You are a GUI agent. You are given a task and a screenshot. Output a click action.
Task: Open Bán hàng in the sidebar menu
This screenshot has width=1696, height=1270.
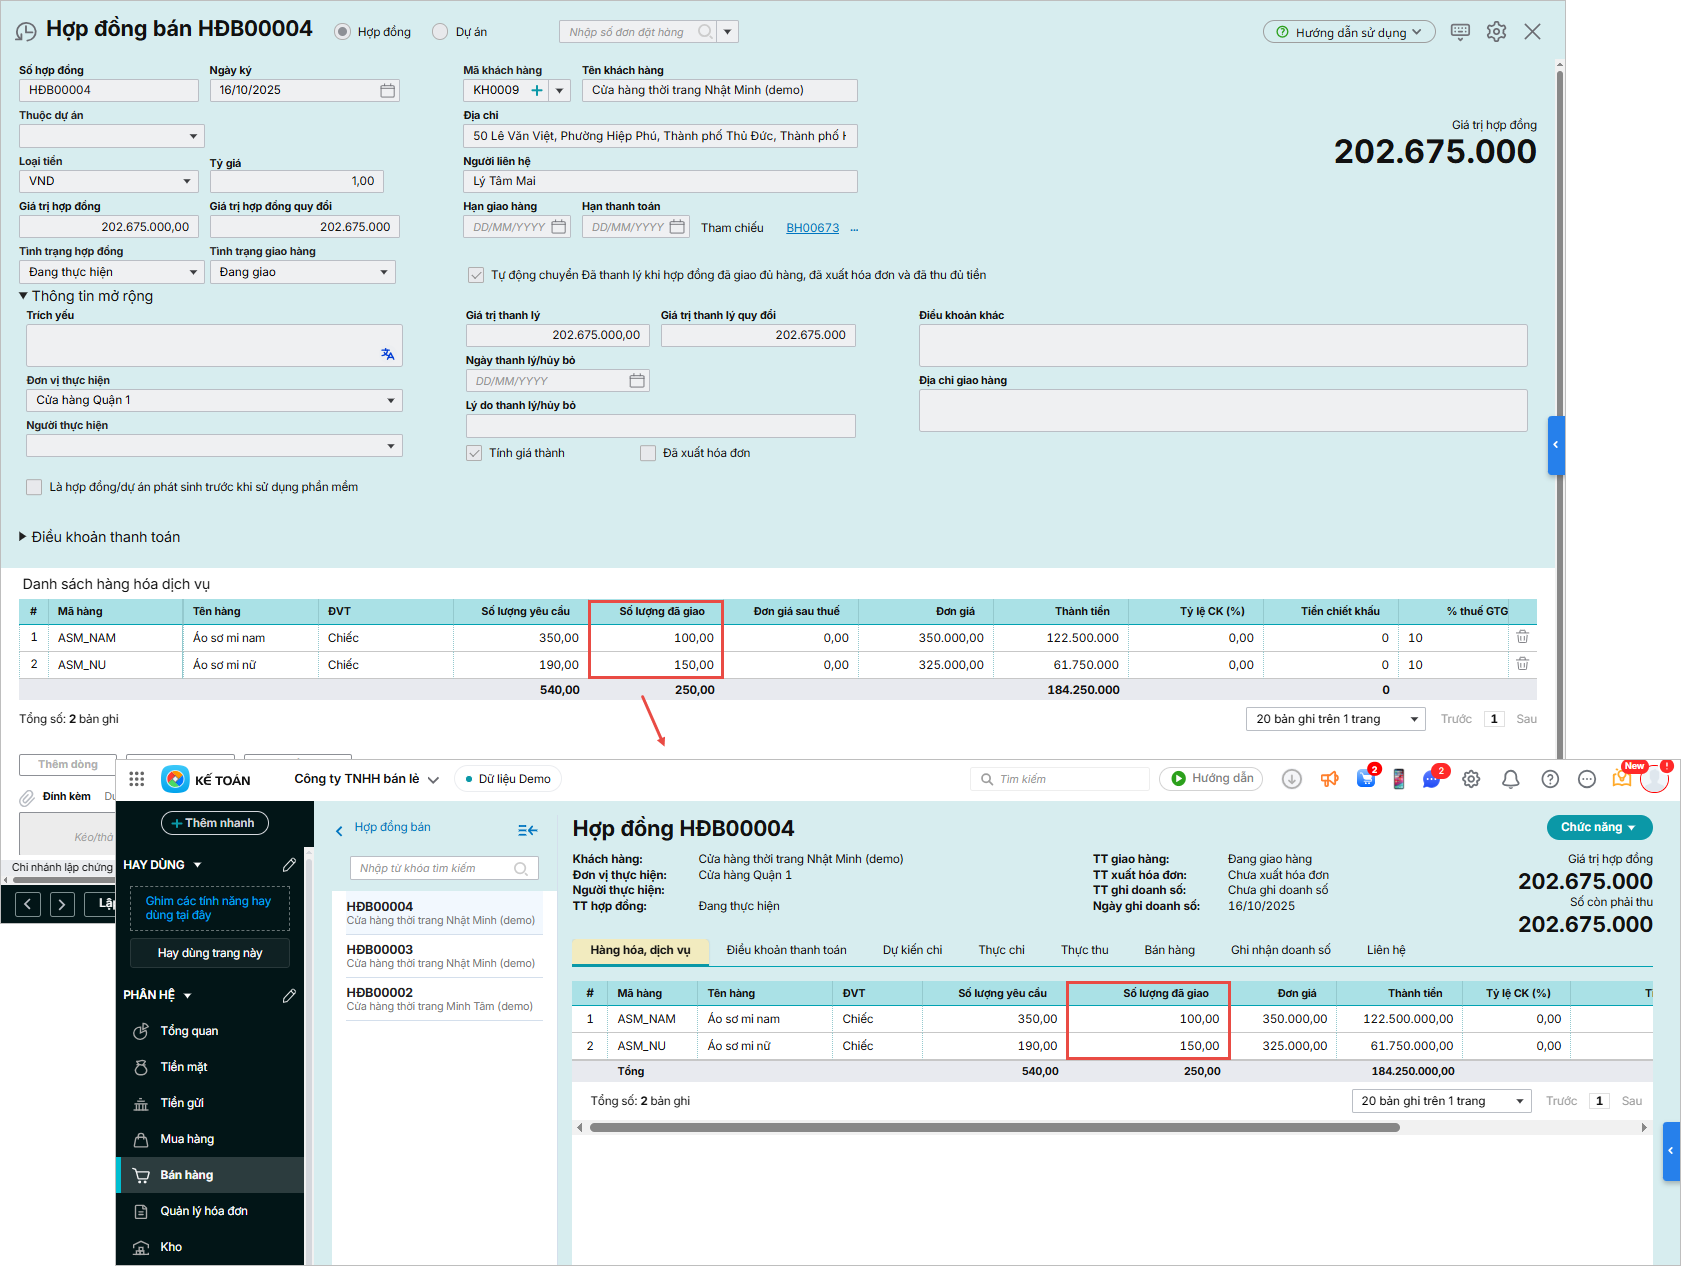tap(187, 1175)
